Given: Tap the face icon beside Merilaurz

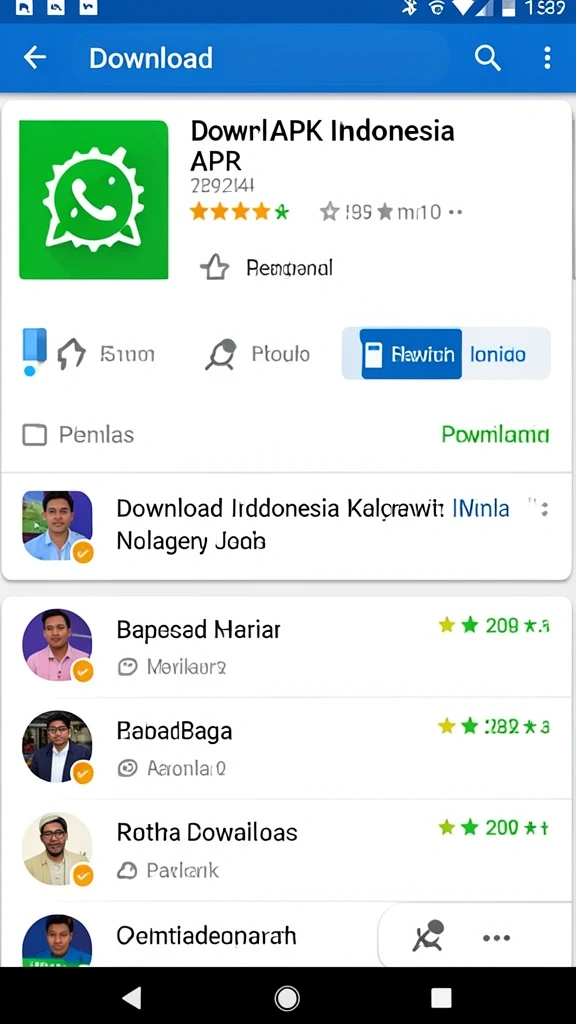Looking at the screenshot, I should (127, 667).
